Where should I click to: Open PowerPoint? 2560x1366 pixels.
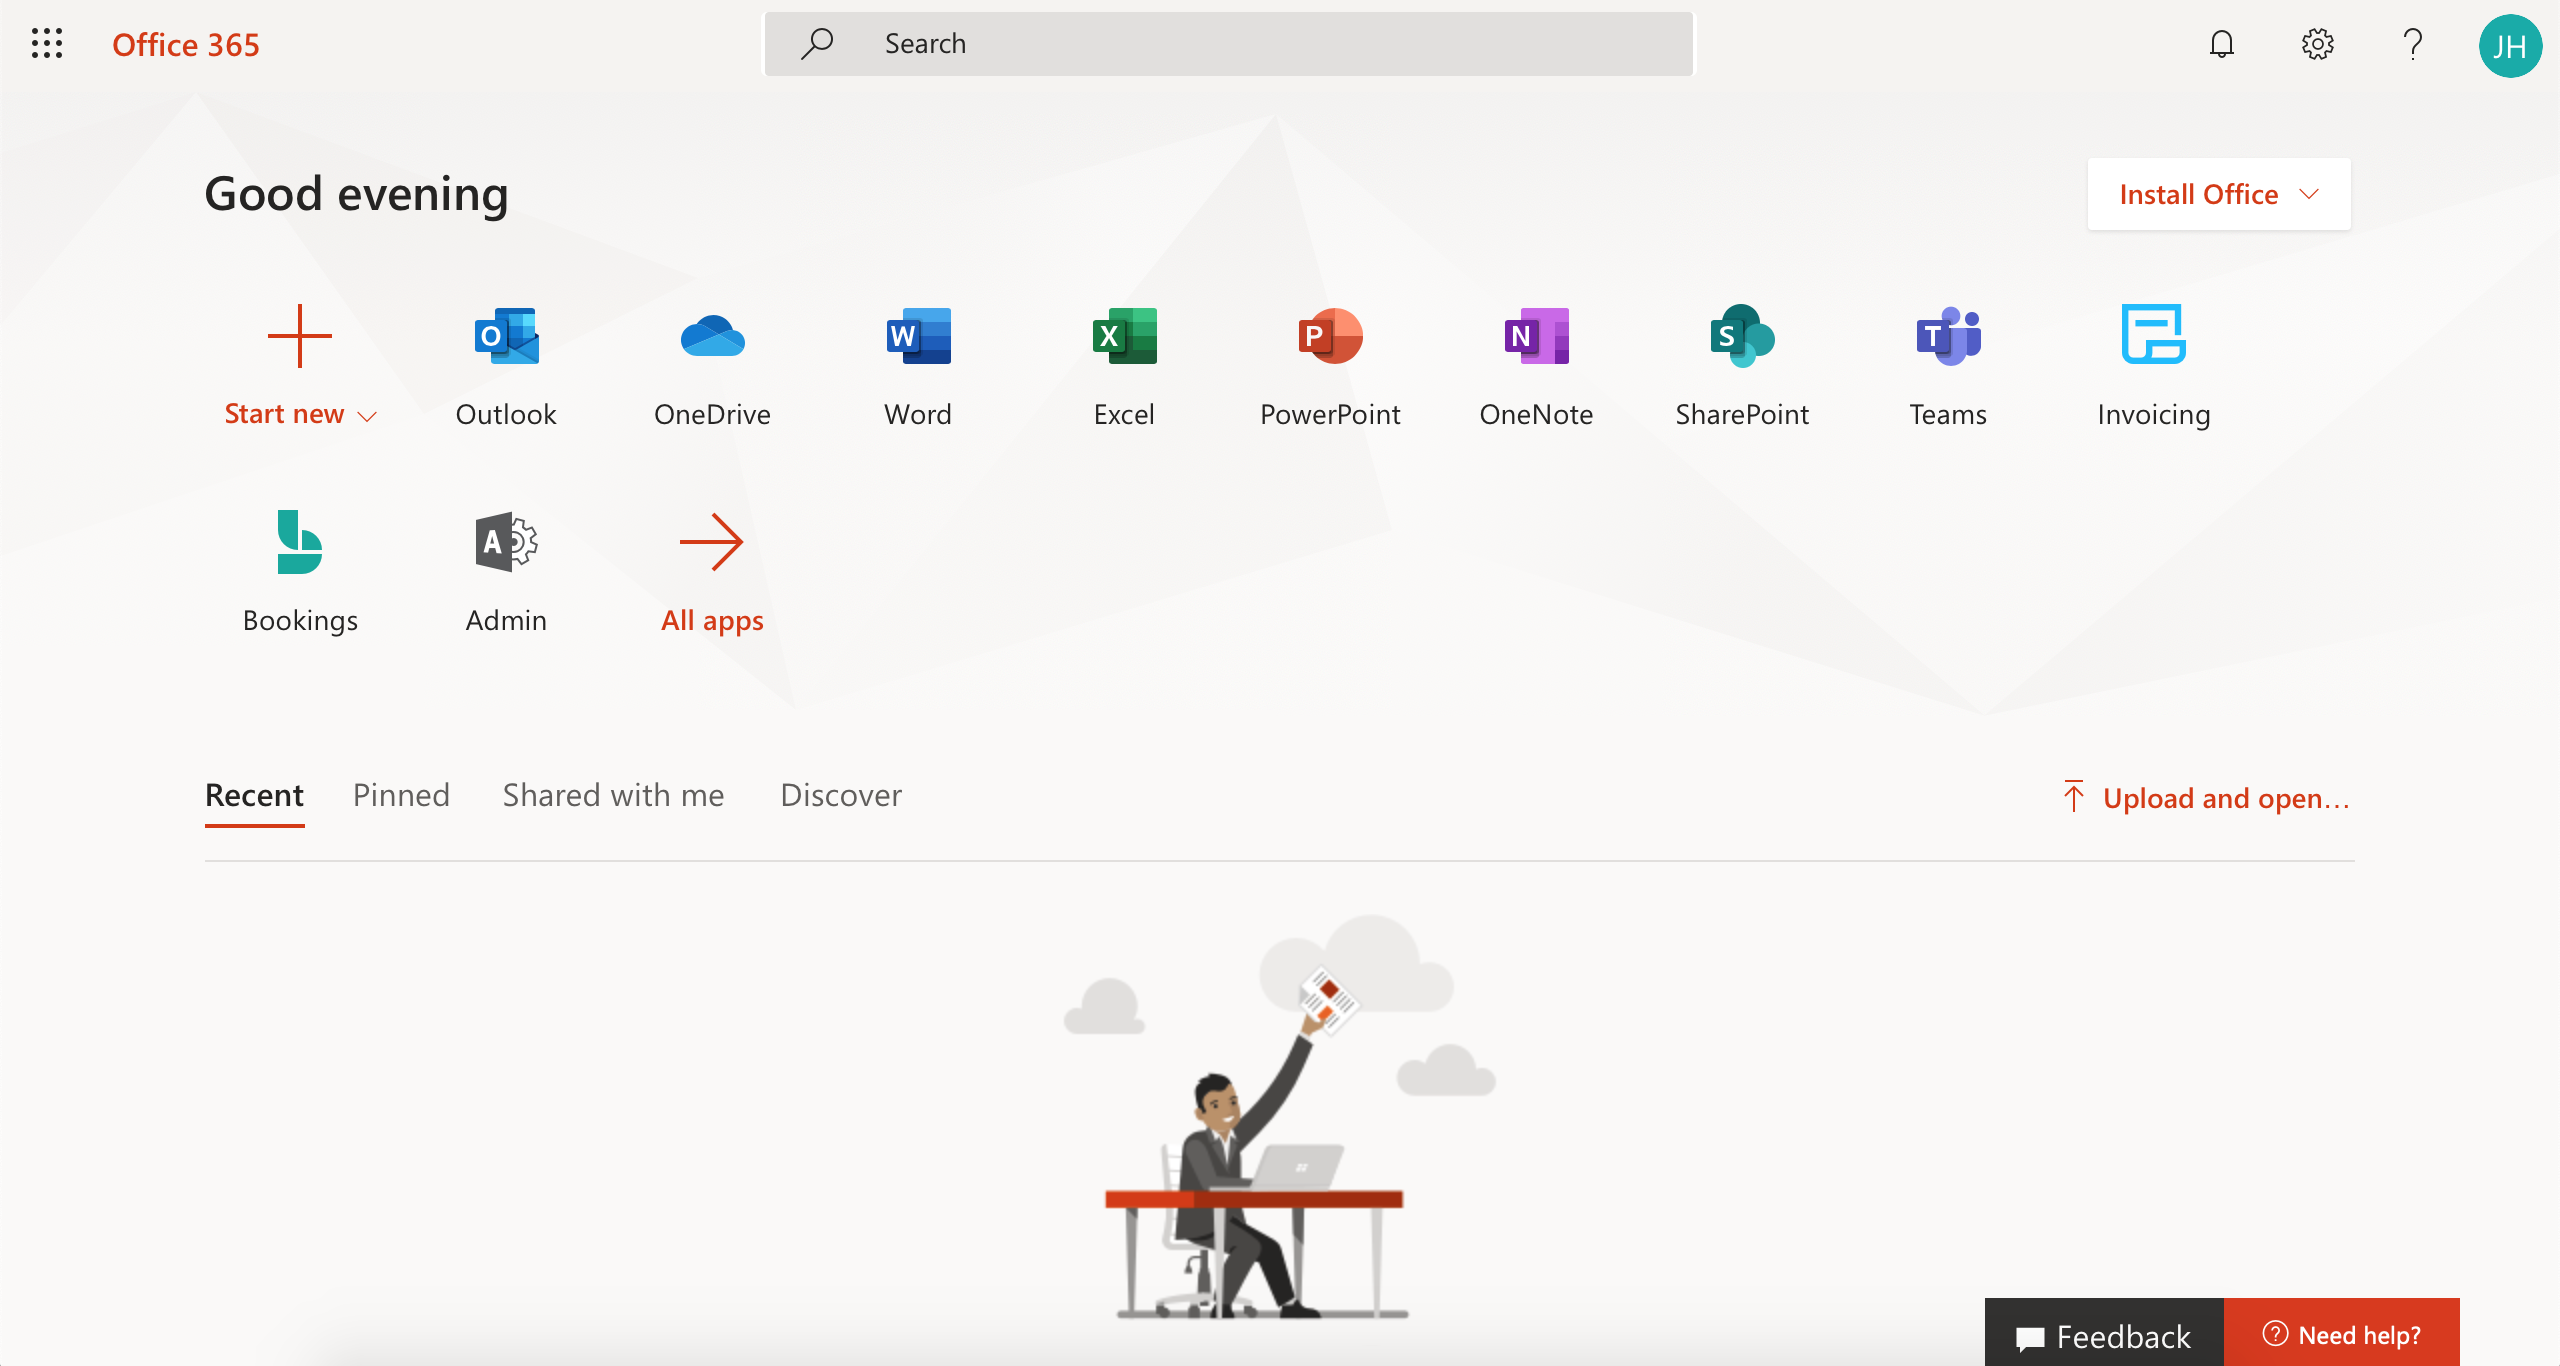click(x=1330, y=366)
